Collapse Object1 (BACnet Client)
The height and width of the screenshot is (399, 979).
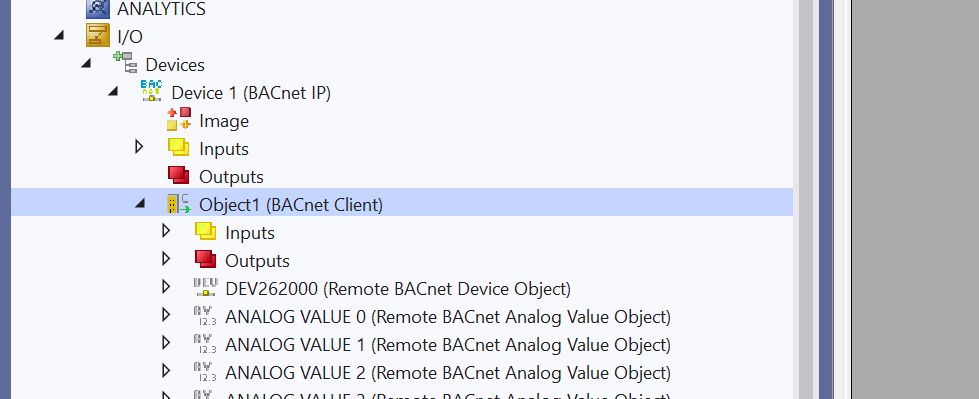click(x=140, y=204)
